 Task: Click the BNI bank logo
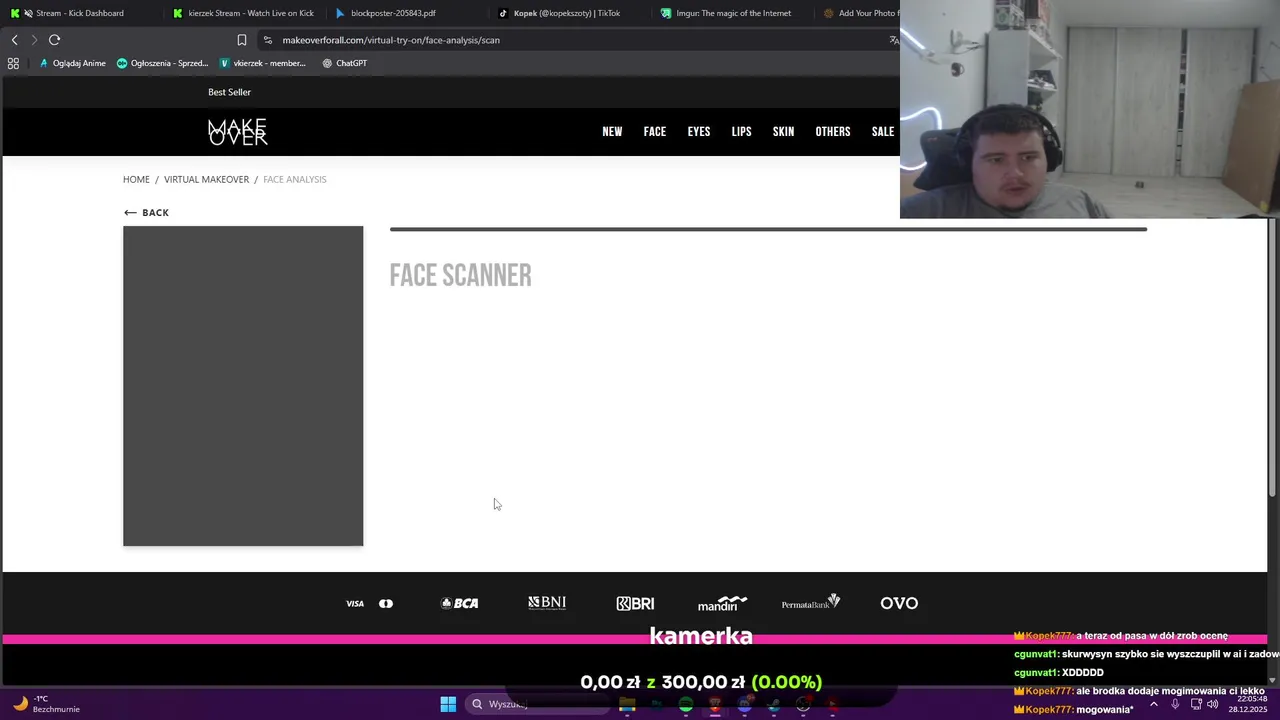[x=547, y=602]
